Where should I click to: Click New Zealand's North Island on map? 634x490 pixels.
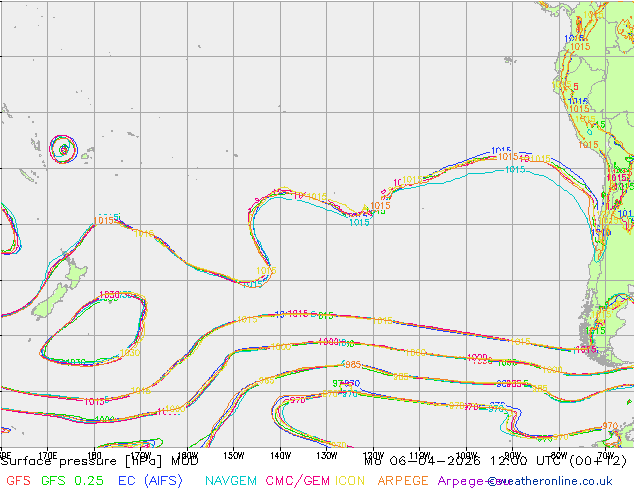point(74,271)
